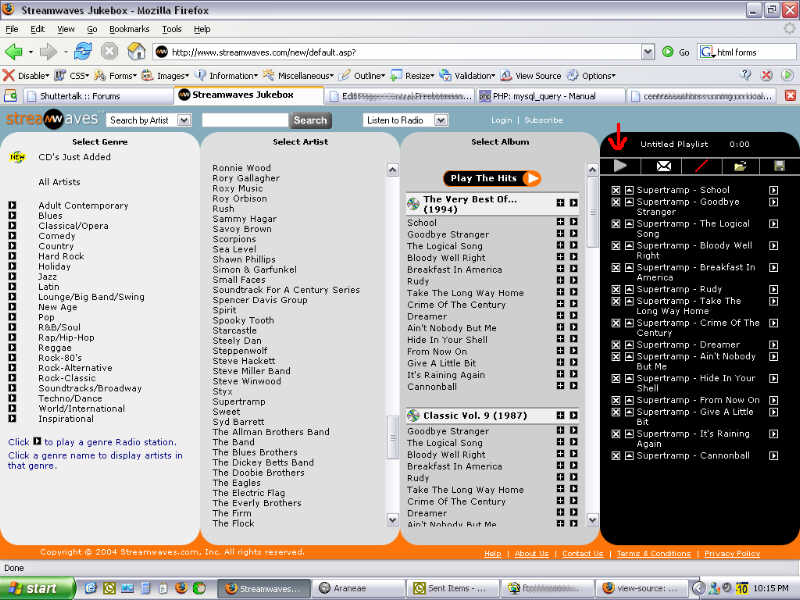Open the Edit menu
The height and width of the screenshot is (600, 800).
pyautogui.click(x=37, y=29)
